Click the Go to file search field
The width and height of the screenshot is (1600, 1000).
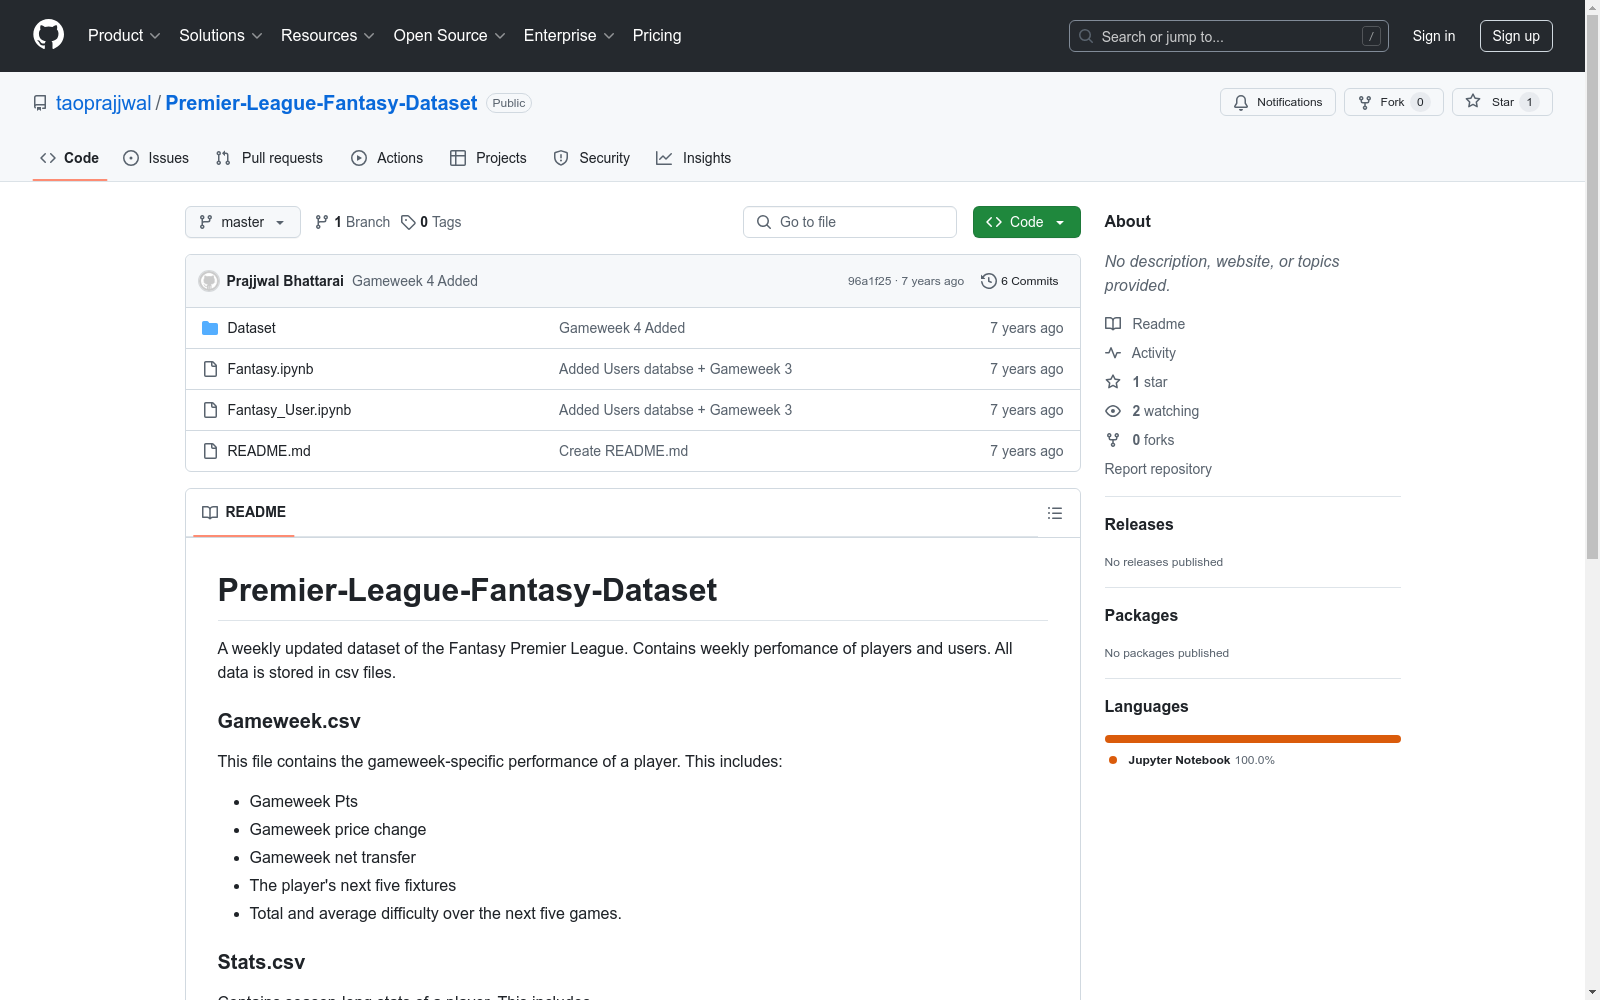pos(850,222)
